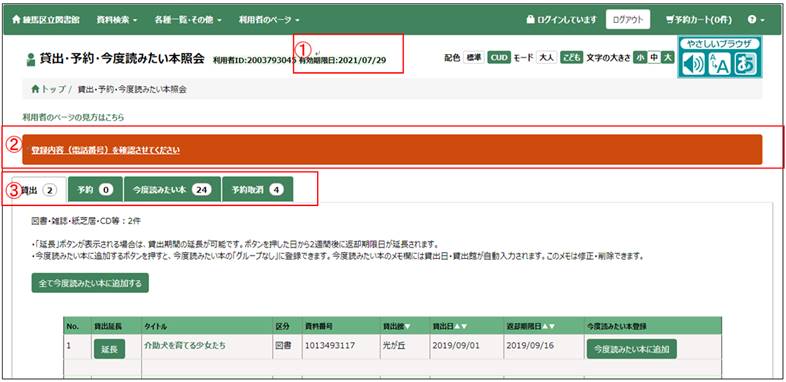Image resolution: width=786 pixels, height=382 pixels.
Task: Set color scheme to CUD
Action: click(499, 58)
